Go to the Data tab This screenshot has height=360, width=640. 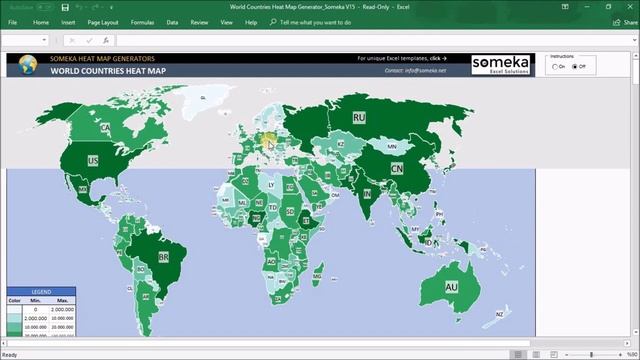pyautogui.click(x=172, y=22)
